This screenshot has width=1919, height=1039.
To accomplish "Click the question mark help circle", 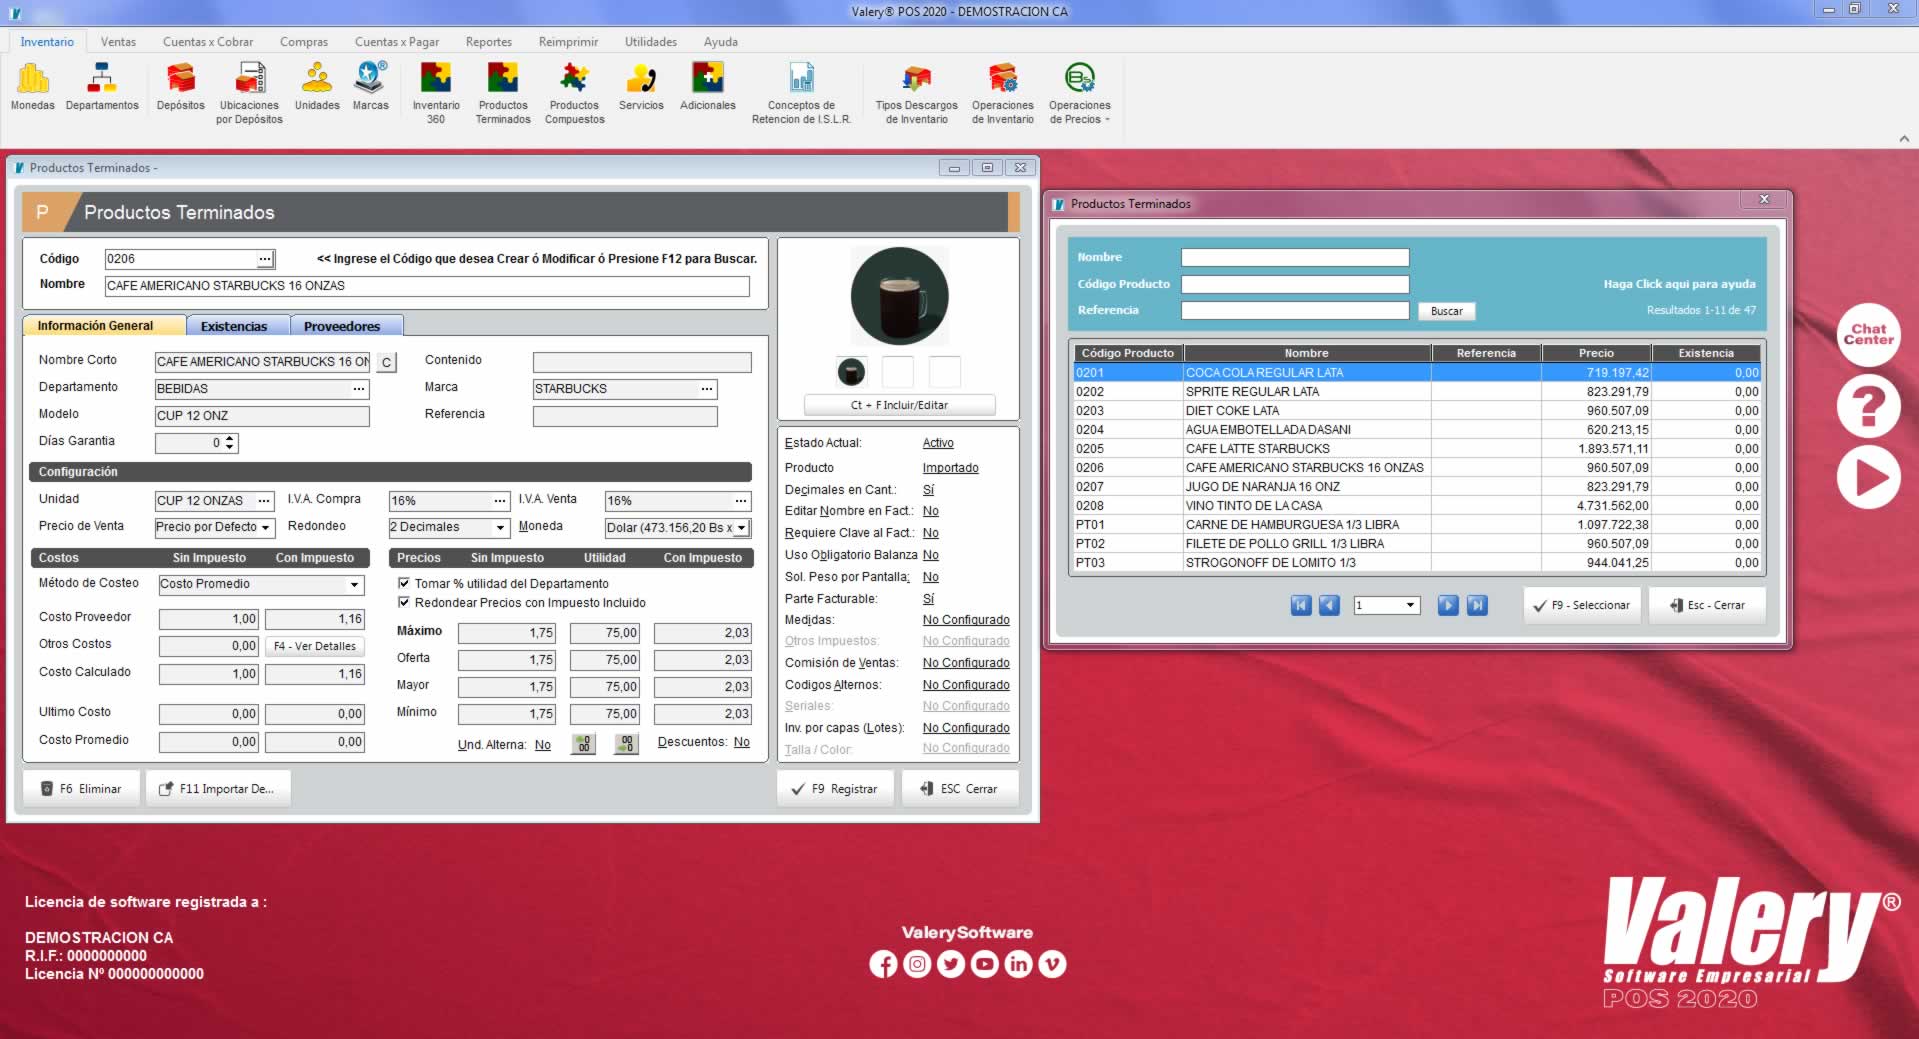I will coord(1868,406).
